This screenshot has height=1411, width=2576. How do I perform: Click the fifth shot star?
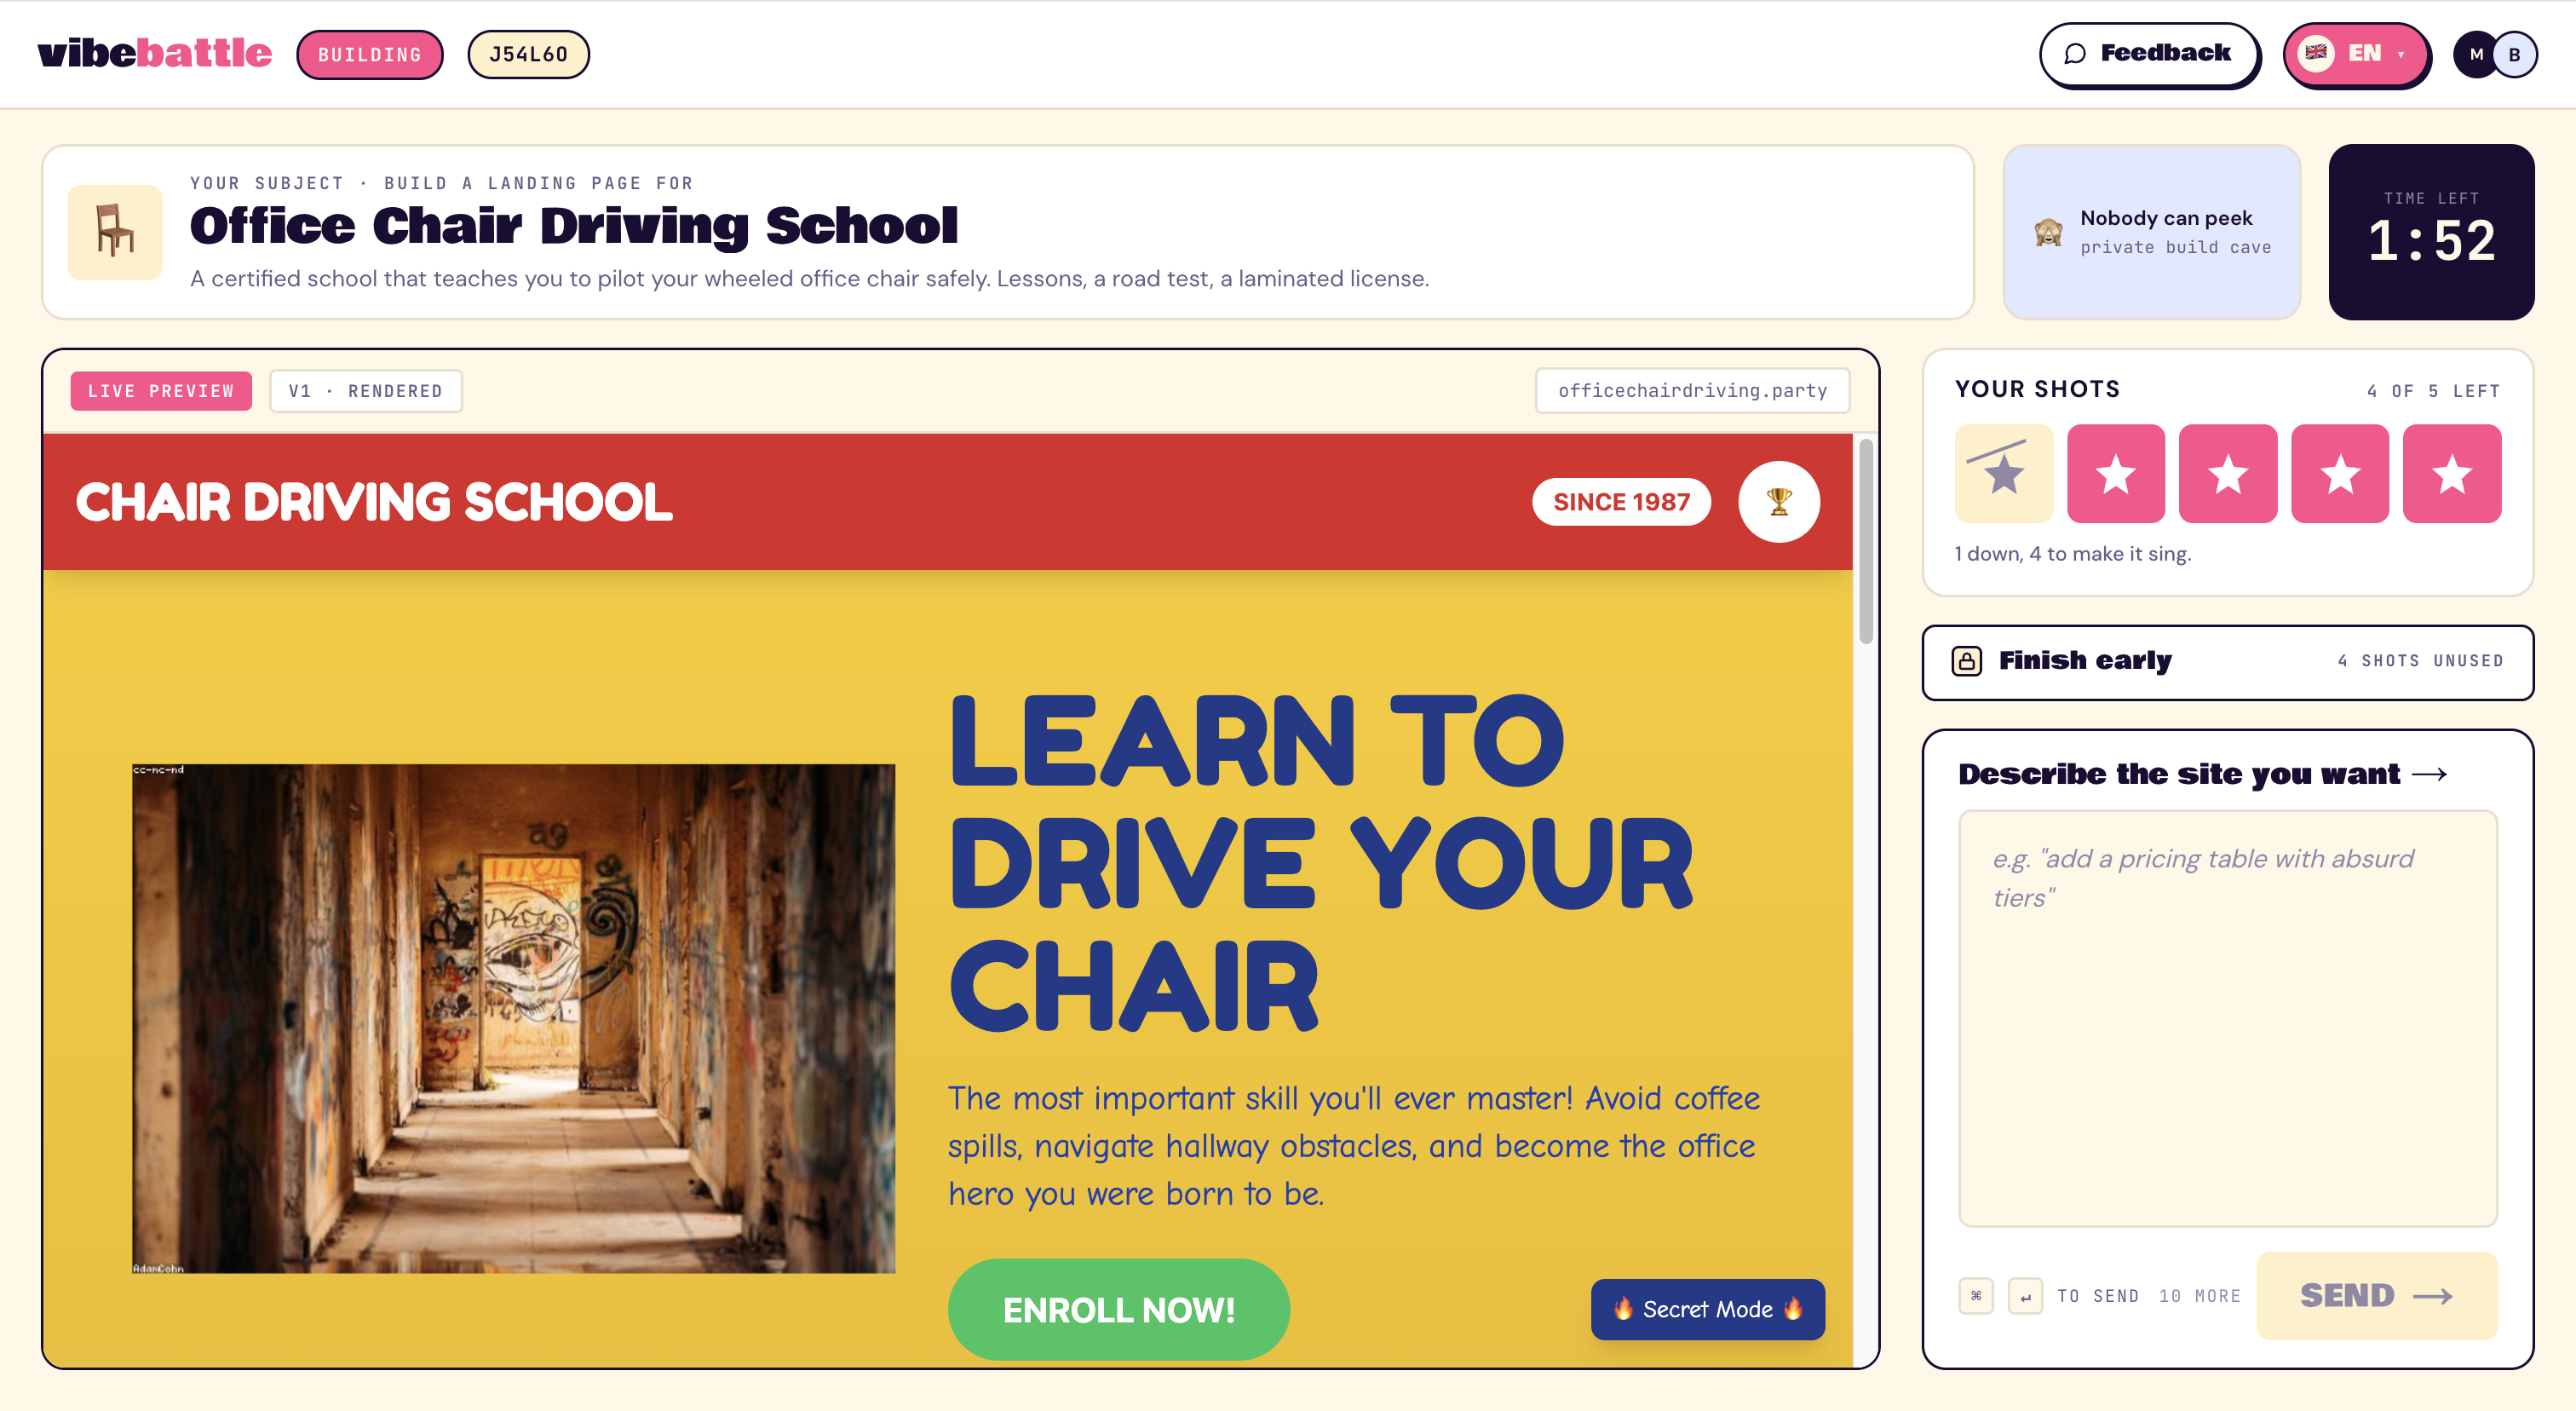click(2452, 473)
